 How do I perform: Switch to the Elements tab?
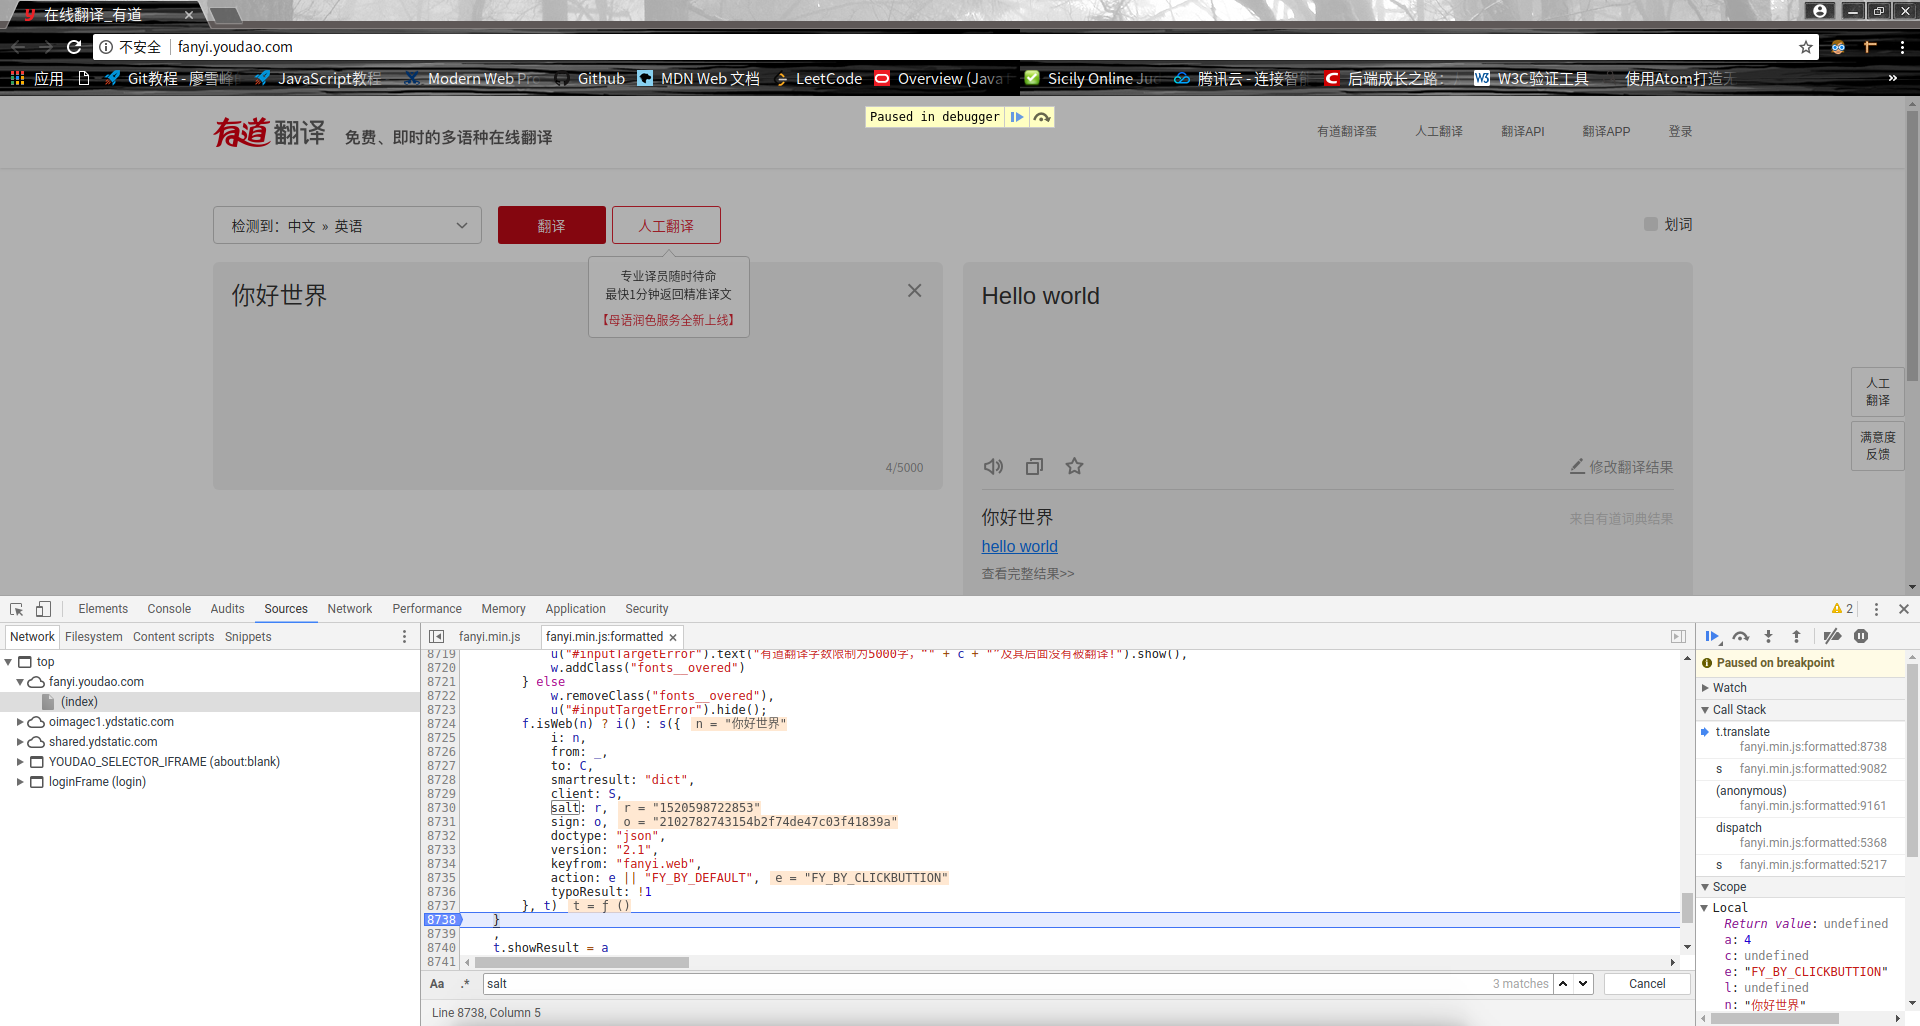[103, 609]
